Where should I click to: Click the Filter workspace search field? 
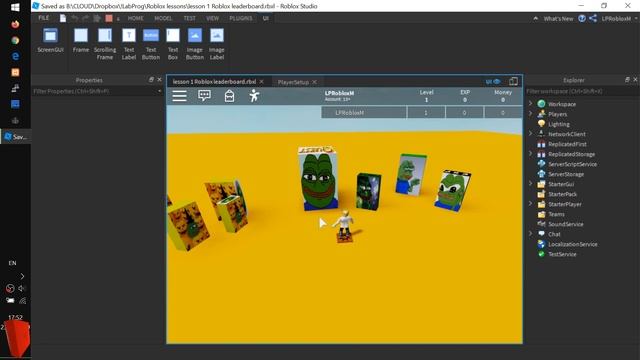pyautogui.click(x=582, y=91)
